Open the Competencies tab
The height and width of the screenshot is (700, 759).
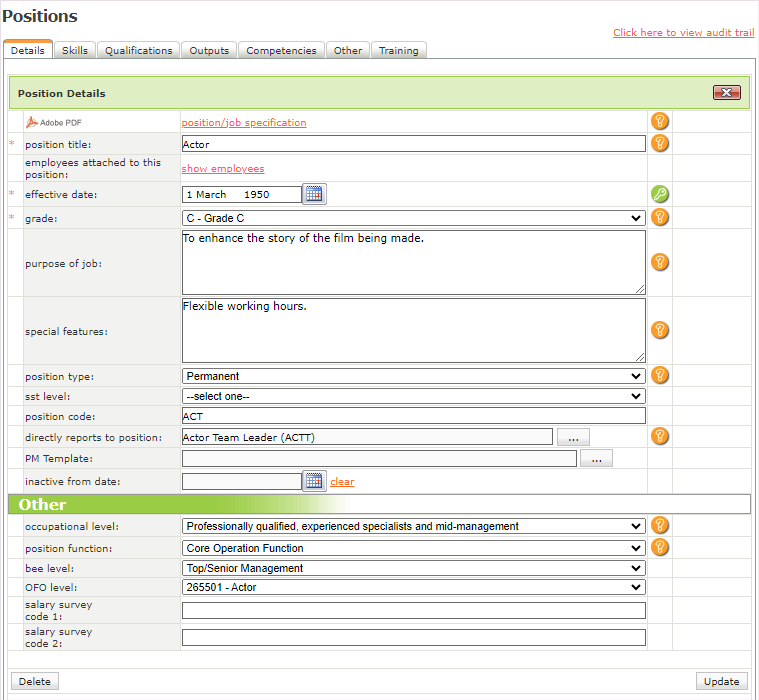tap(281, 50)
